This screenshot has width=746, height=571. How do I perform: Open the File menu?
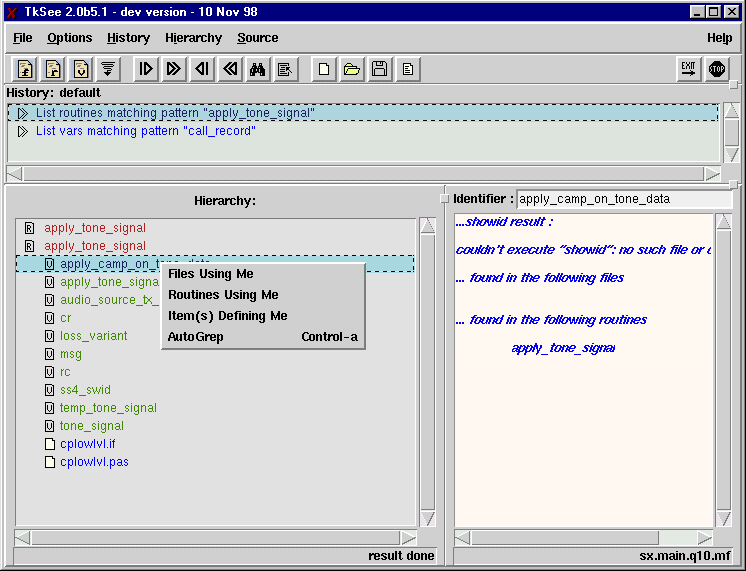click(22, 38)
